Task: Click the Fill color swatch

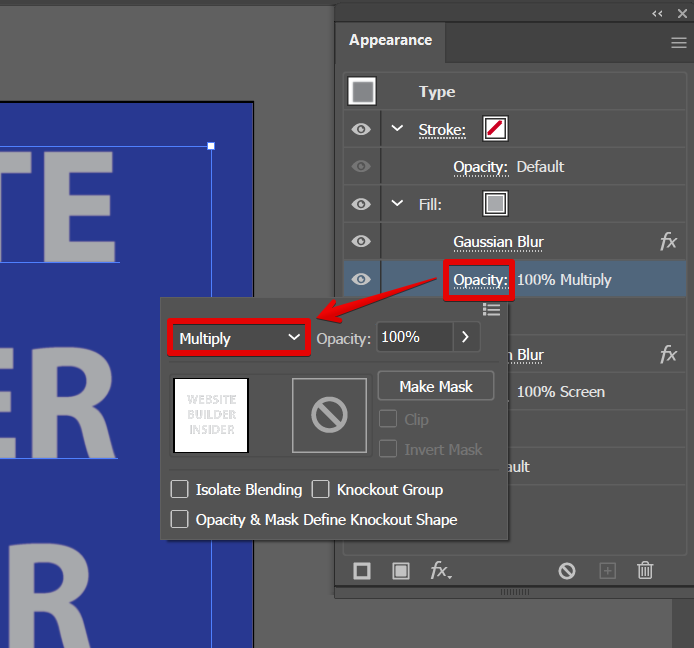Action: point(495,204)
